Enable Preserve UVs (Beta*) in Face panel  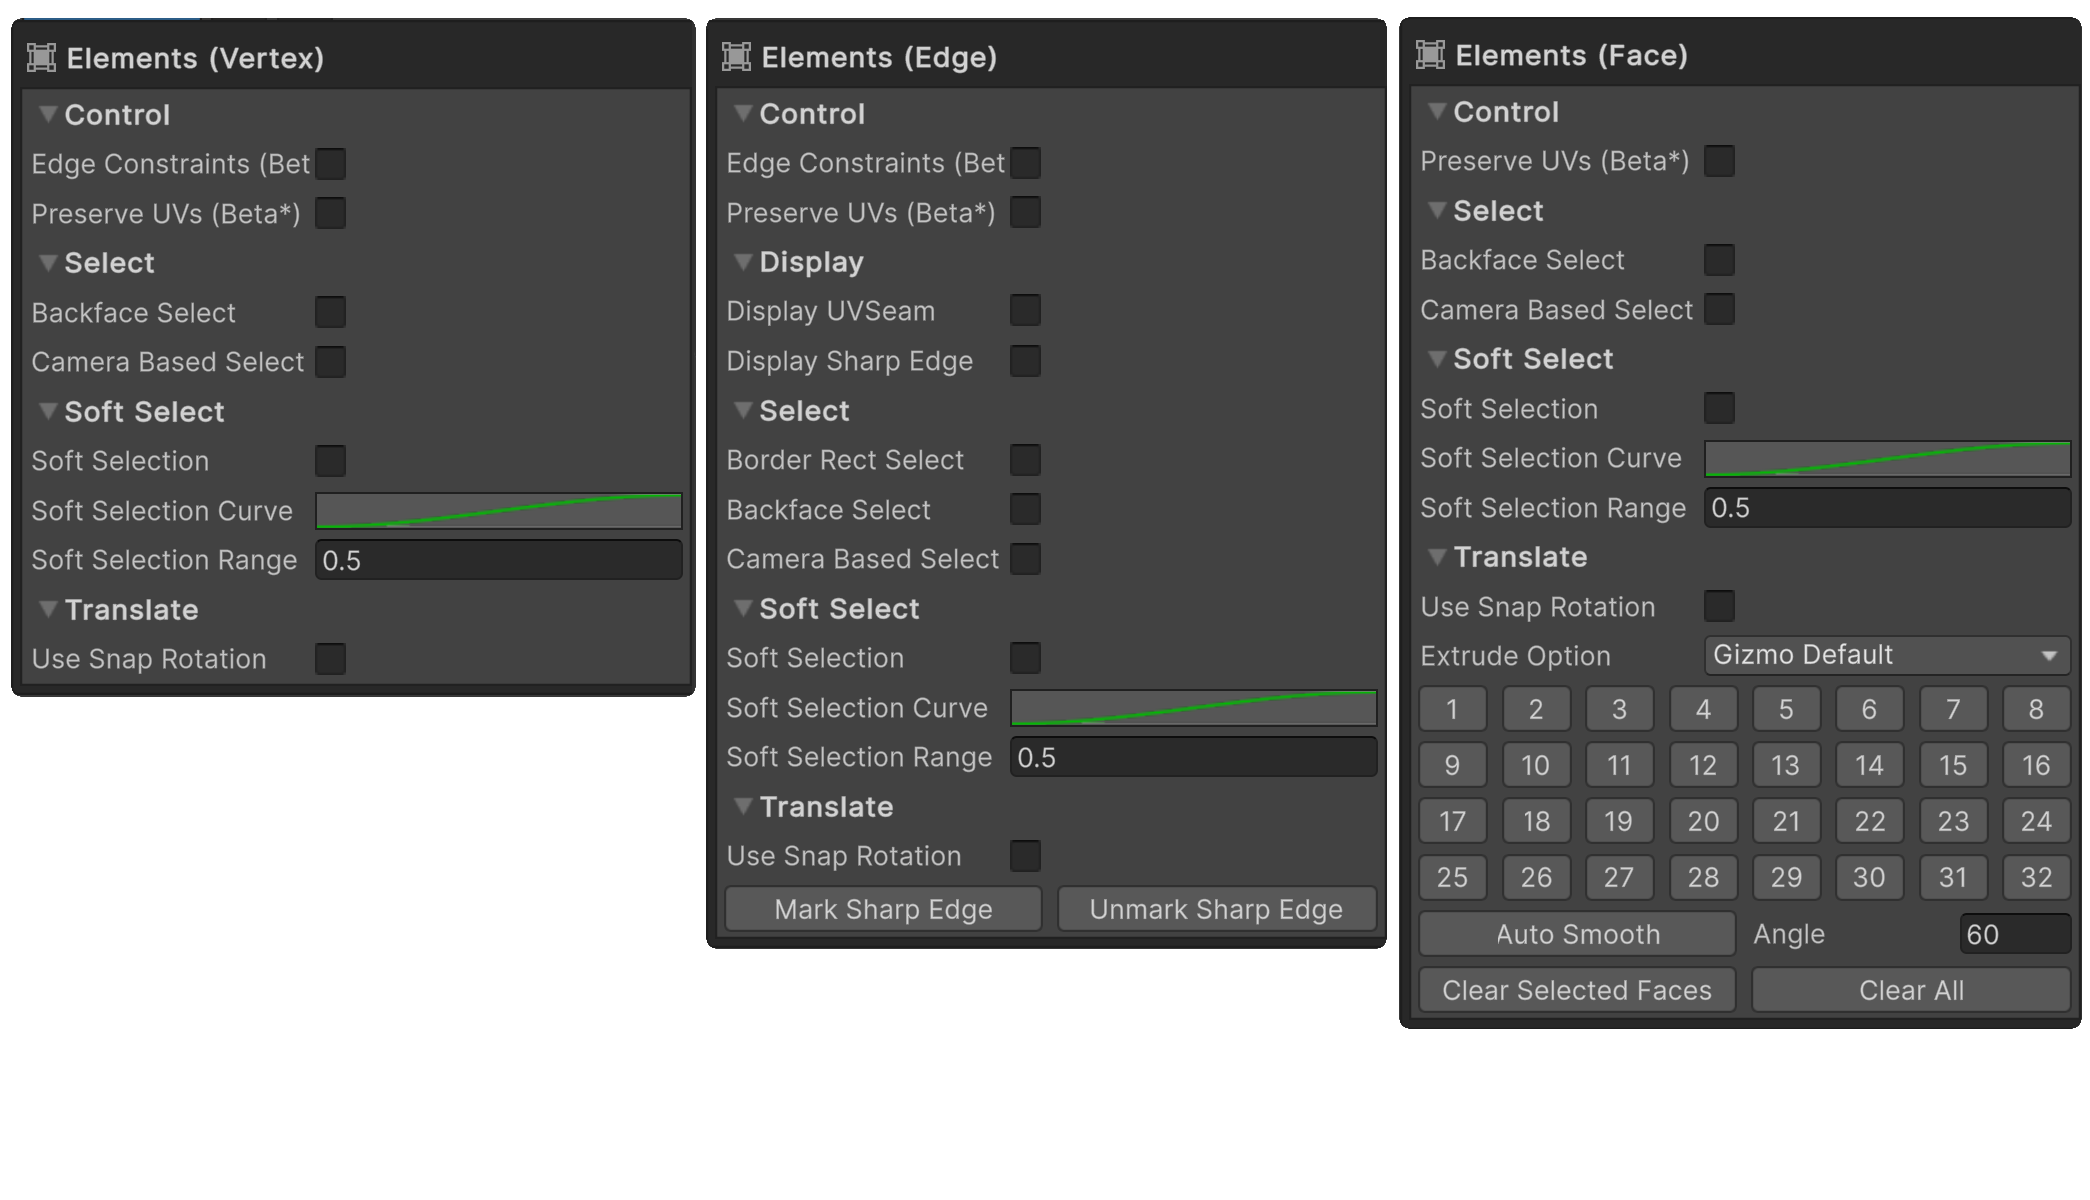coord(1719,161)
